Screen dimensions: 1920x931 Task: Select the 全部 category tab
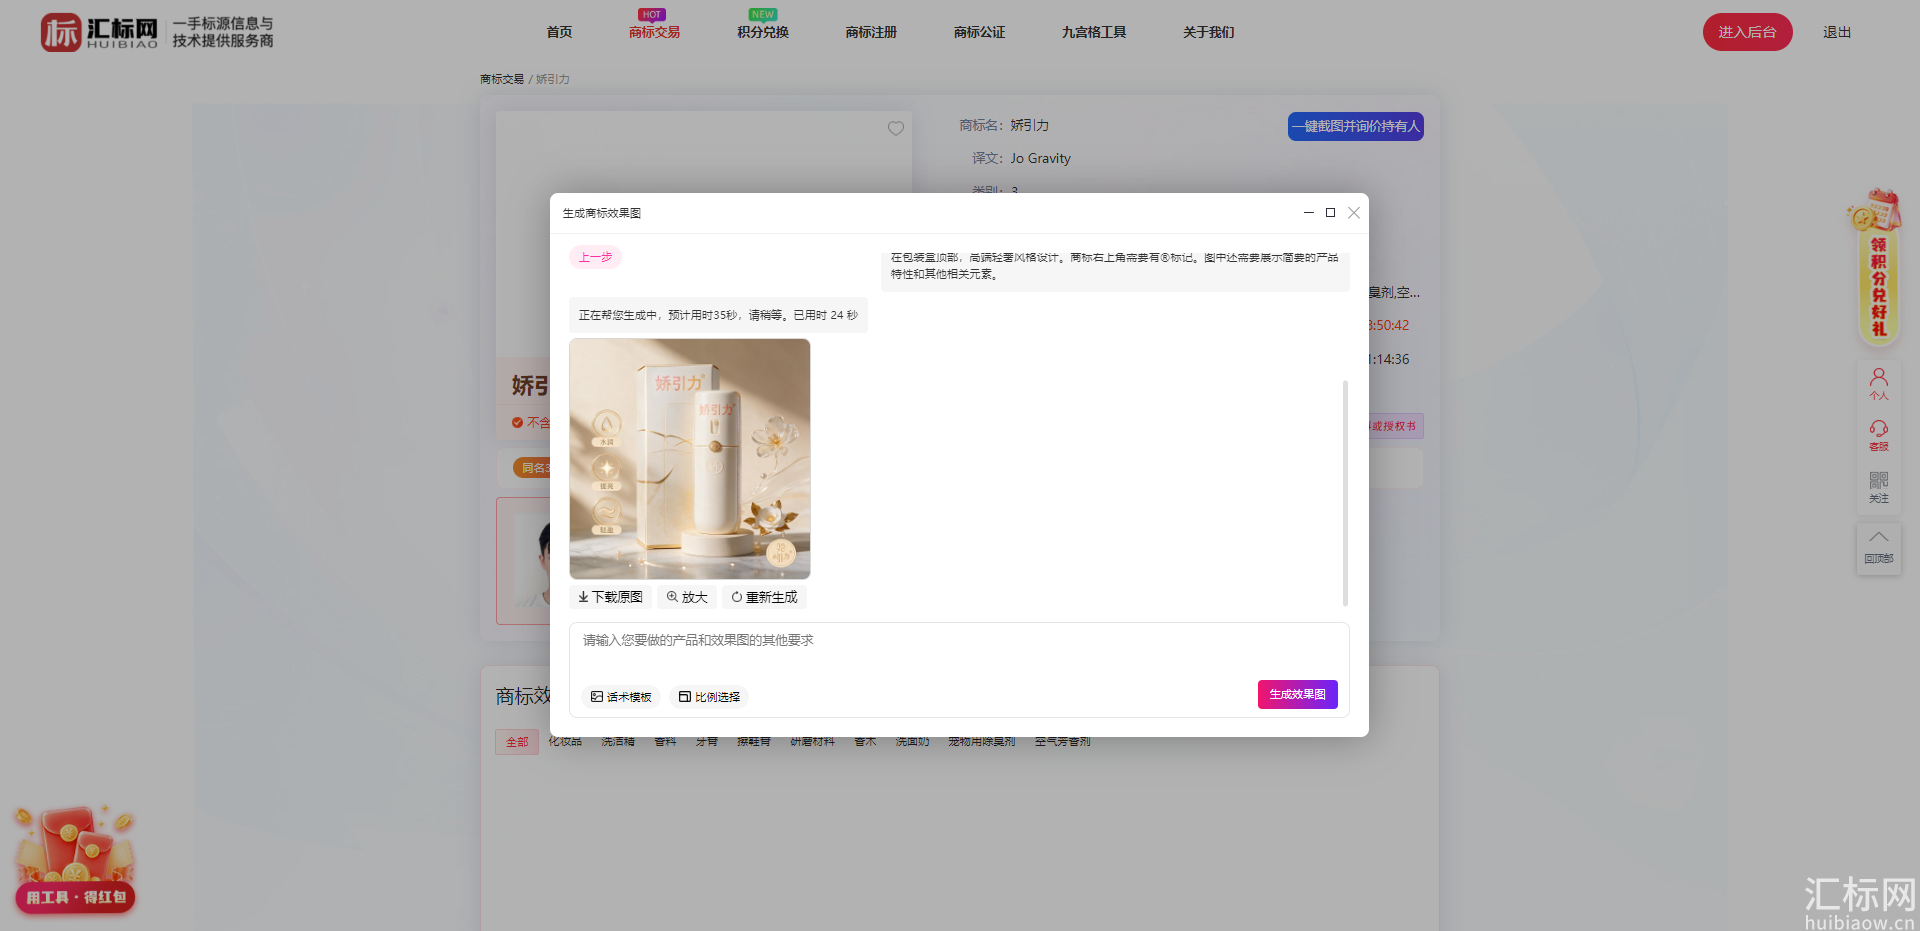(517, 742)
